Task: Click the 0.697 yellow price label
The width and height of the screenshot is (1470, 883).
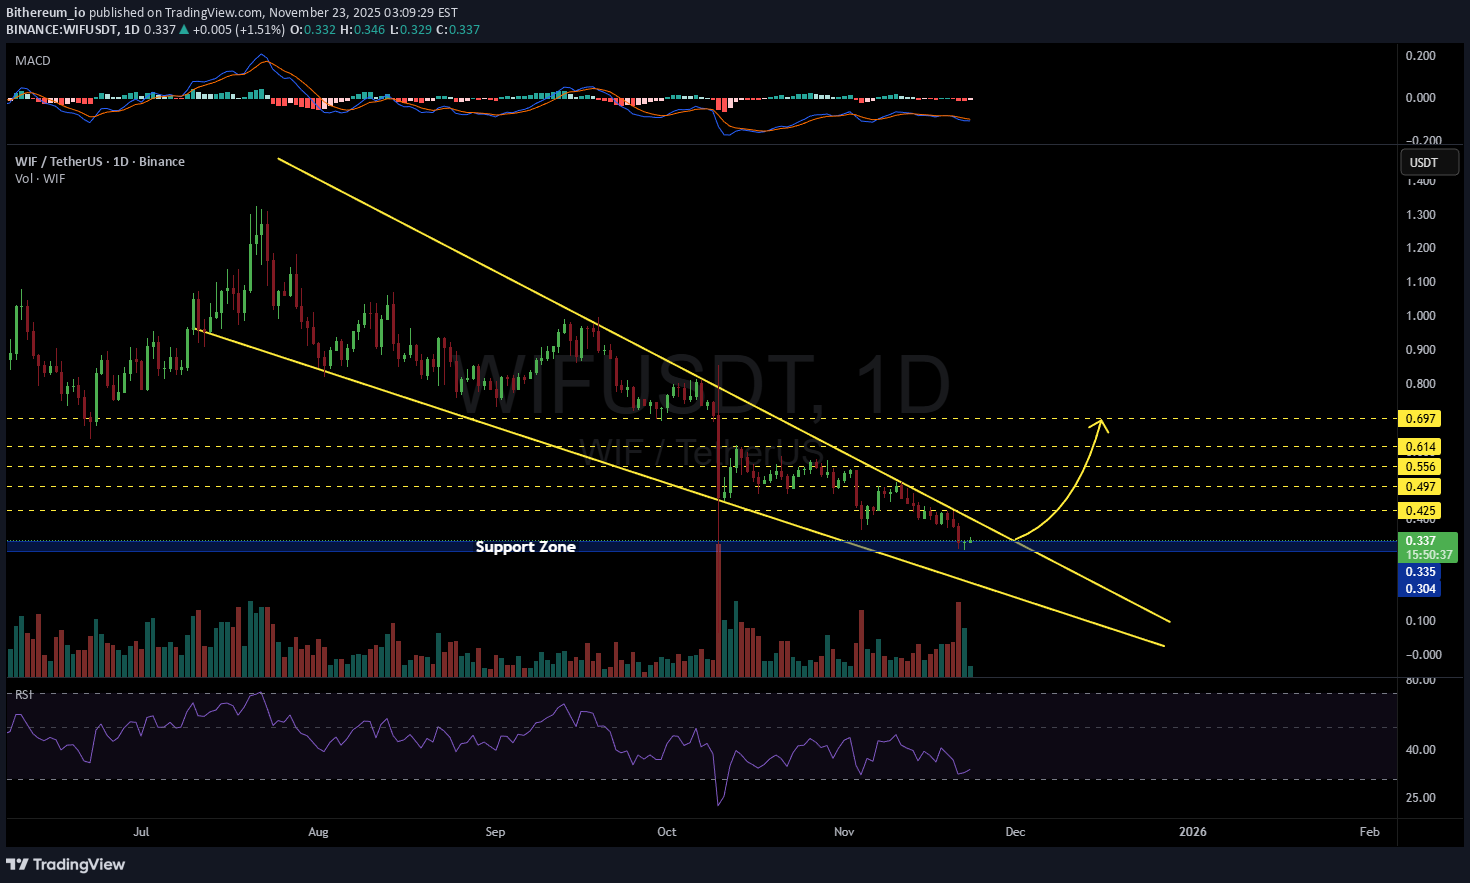Action: (x=1420, y=419)
